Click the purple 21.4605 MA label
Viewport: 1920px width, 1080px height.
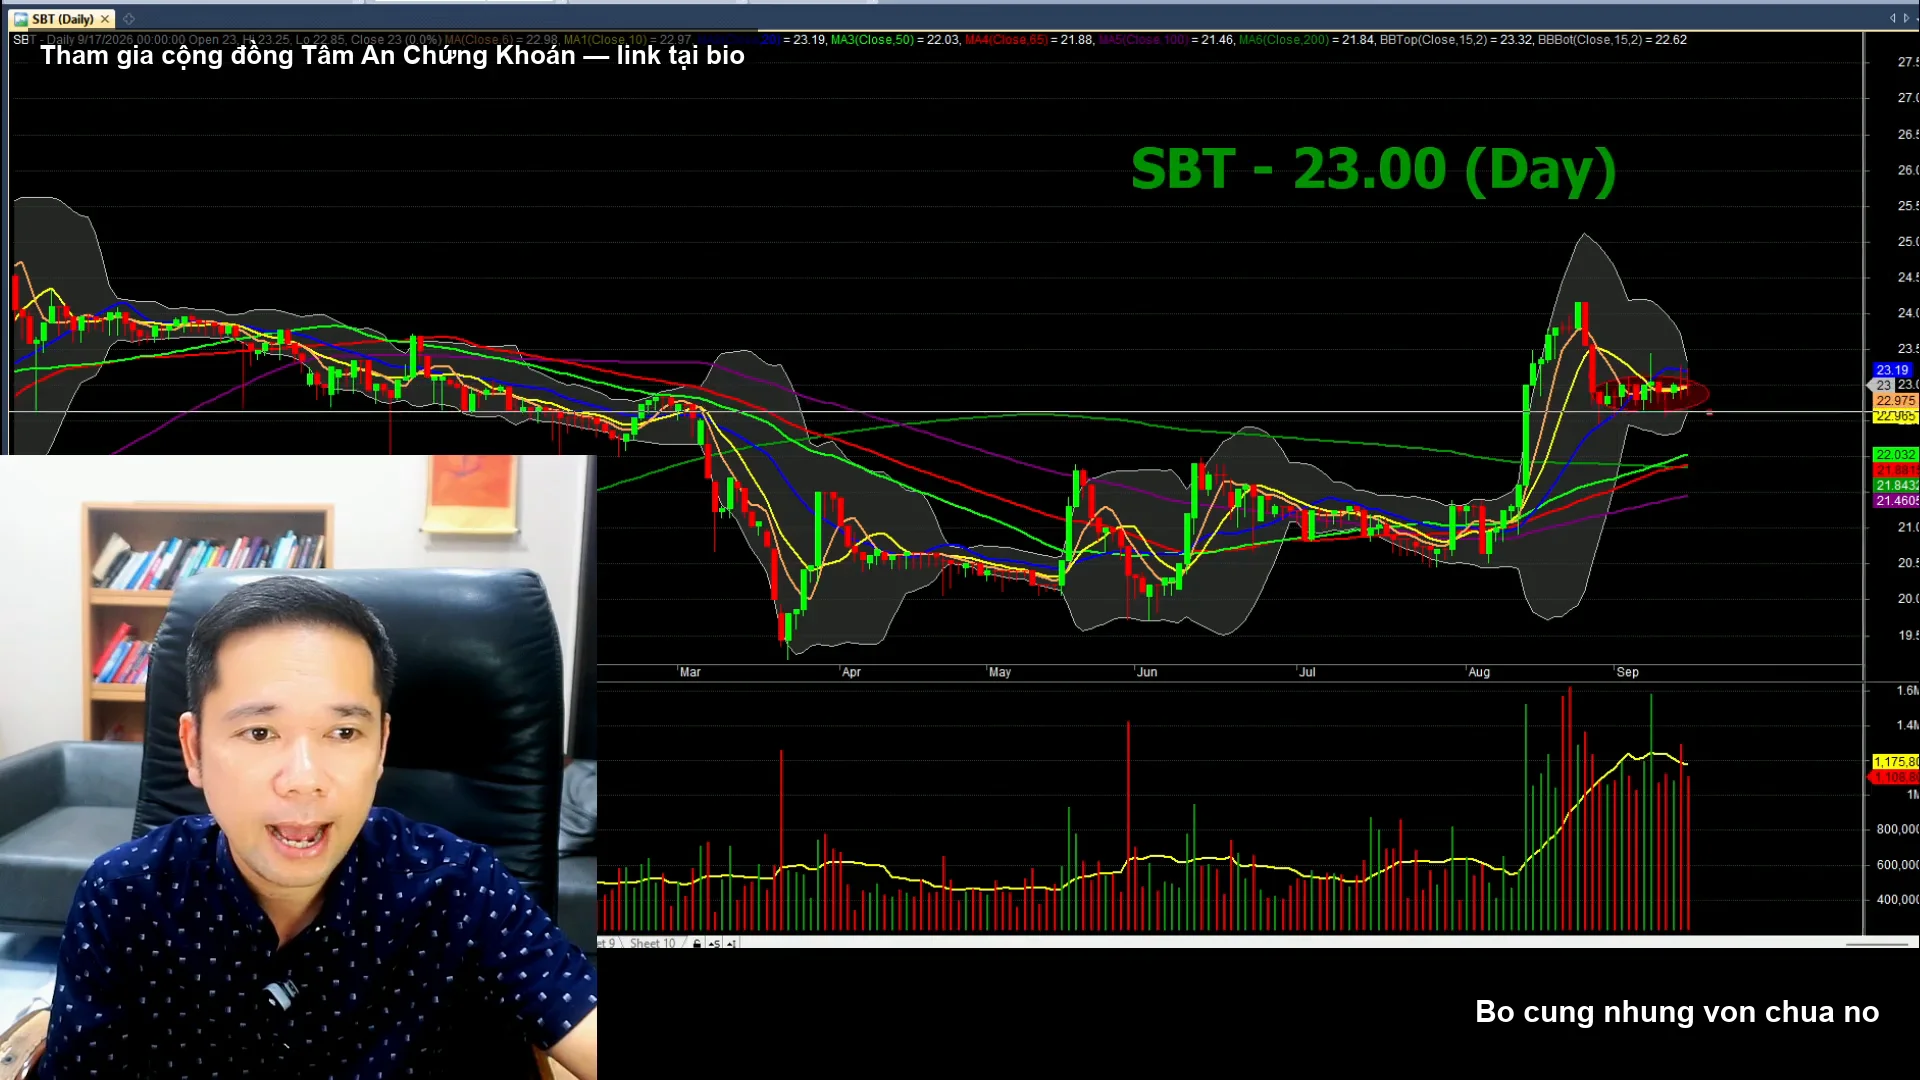[x=1895, y=501]
